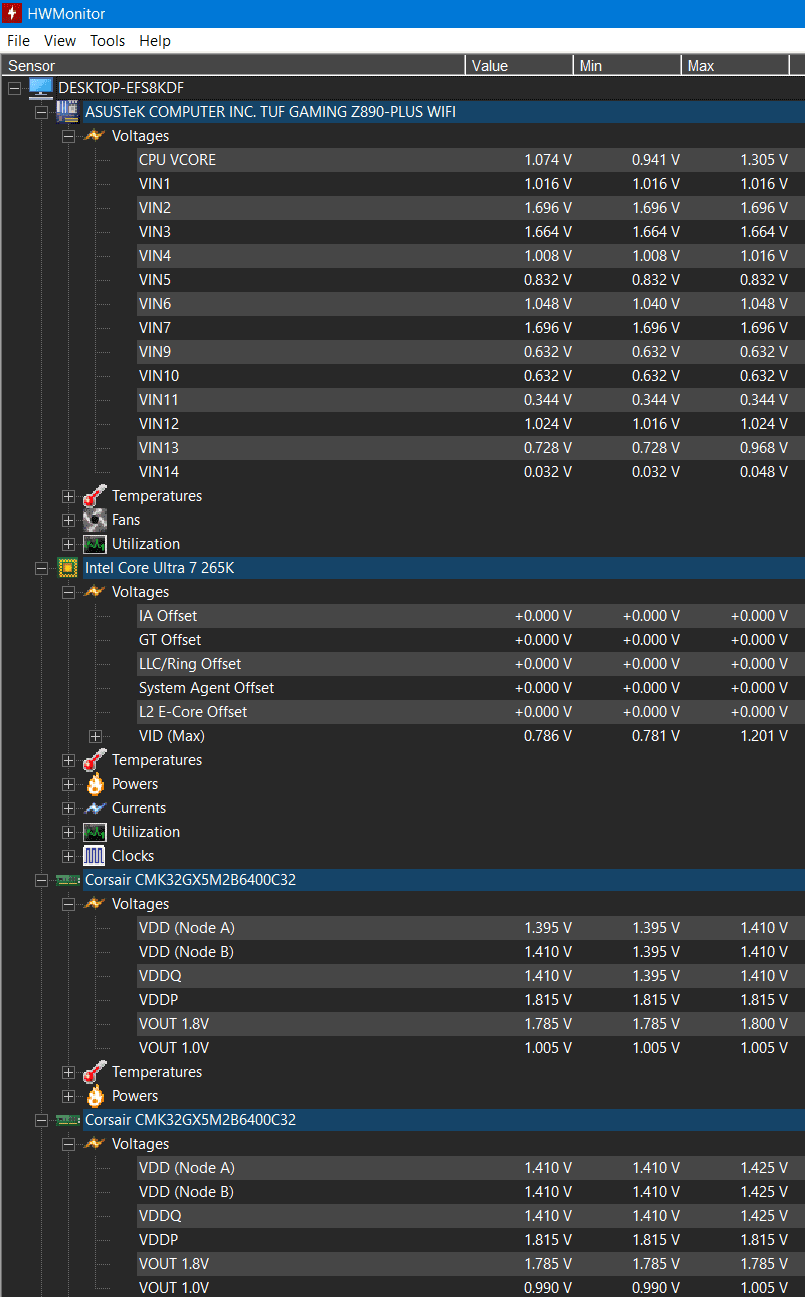Select the VIN9 voltage row

pyautogui.click(x=470, y=352)
